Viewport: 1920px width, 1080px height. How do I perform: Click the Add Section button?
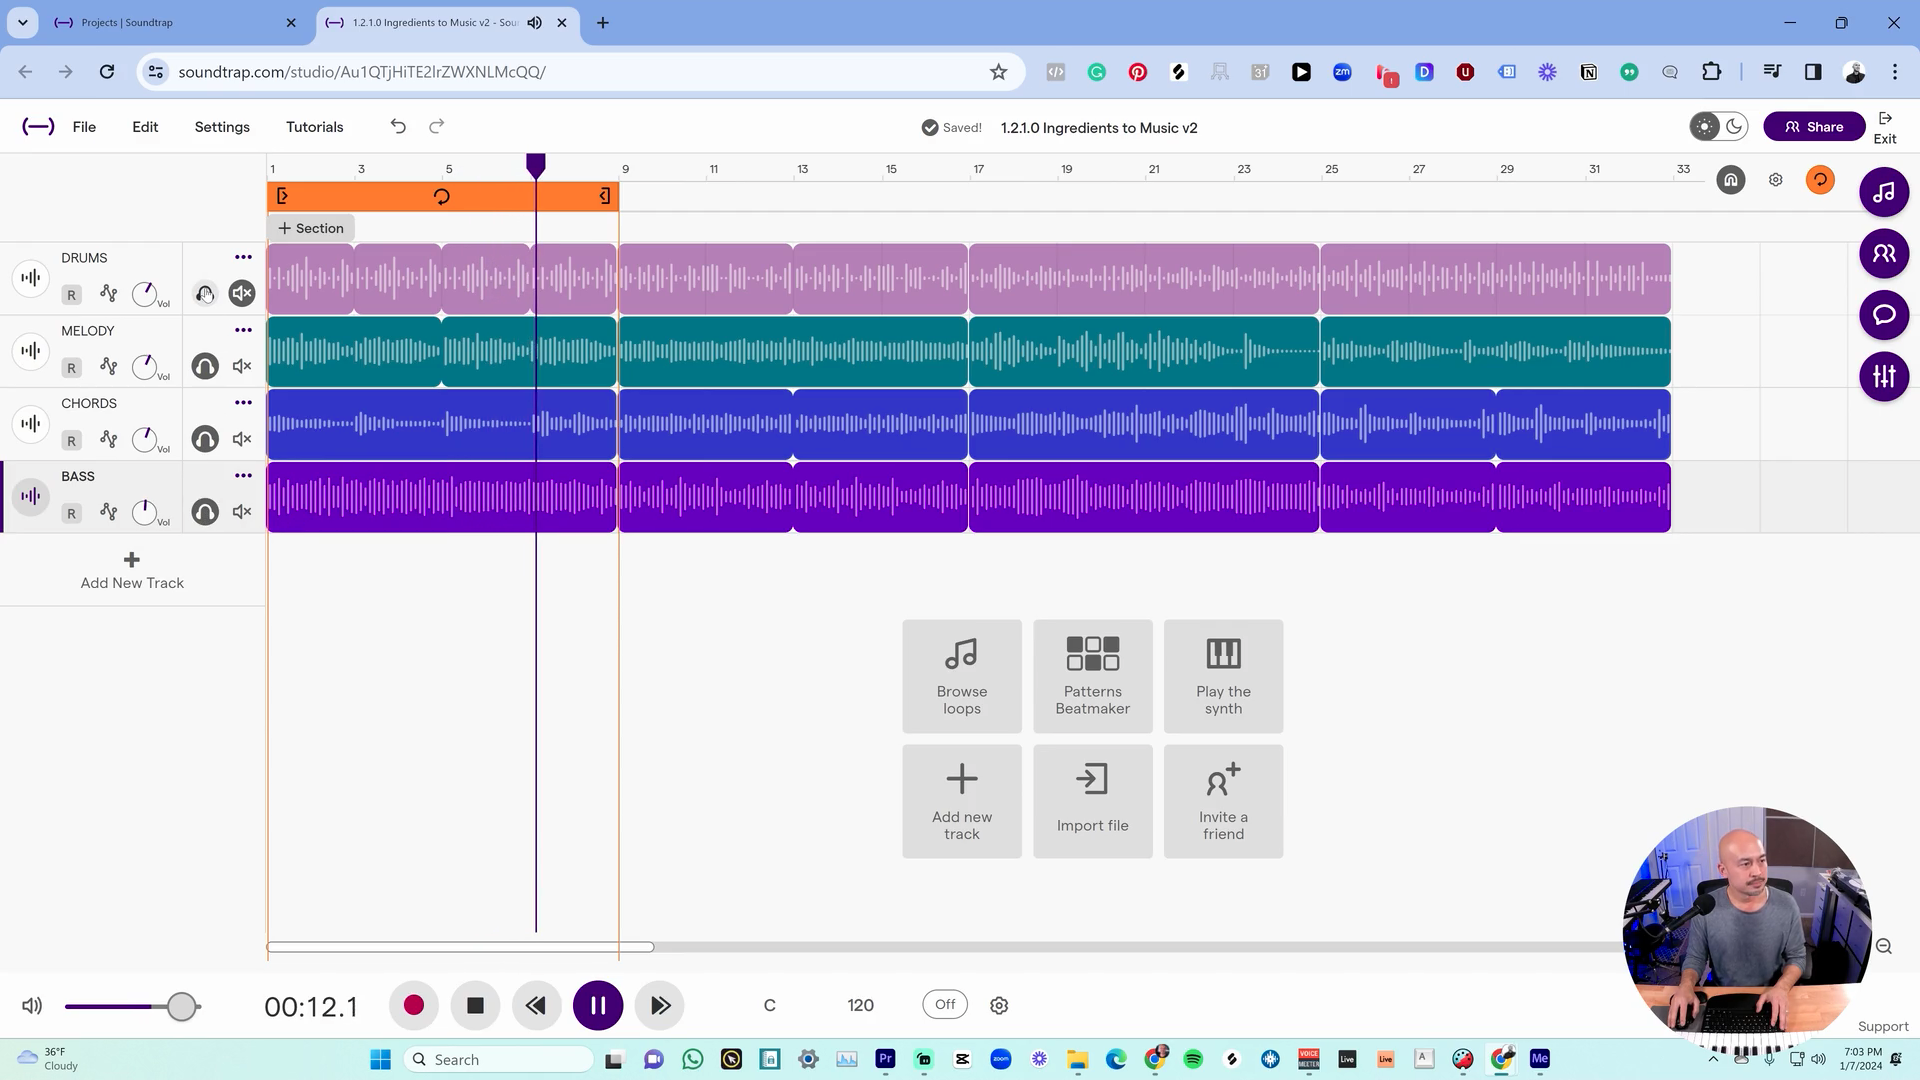click(x=311, y=228)
